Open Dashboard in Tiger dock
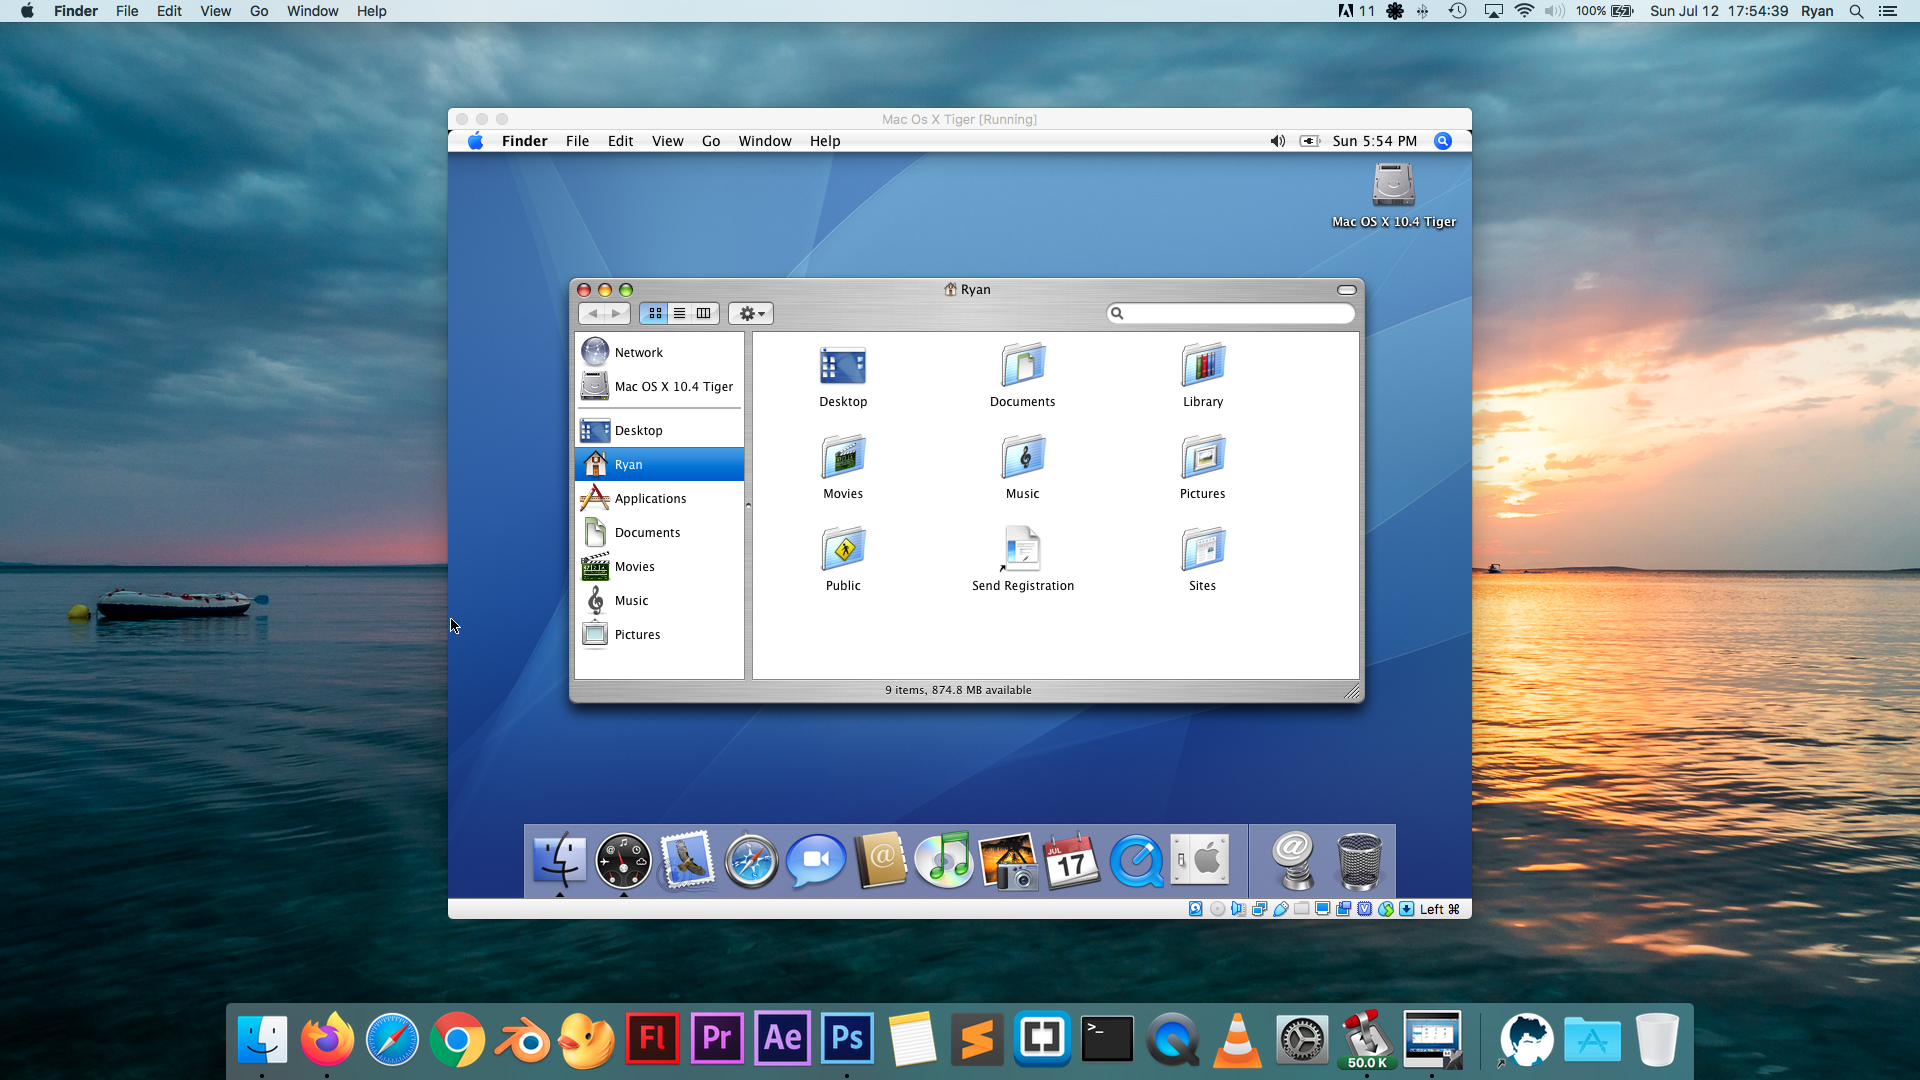Image resolution: width=1920 pixels, height=1080 pixels. 623,860
